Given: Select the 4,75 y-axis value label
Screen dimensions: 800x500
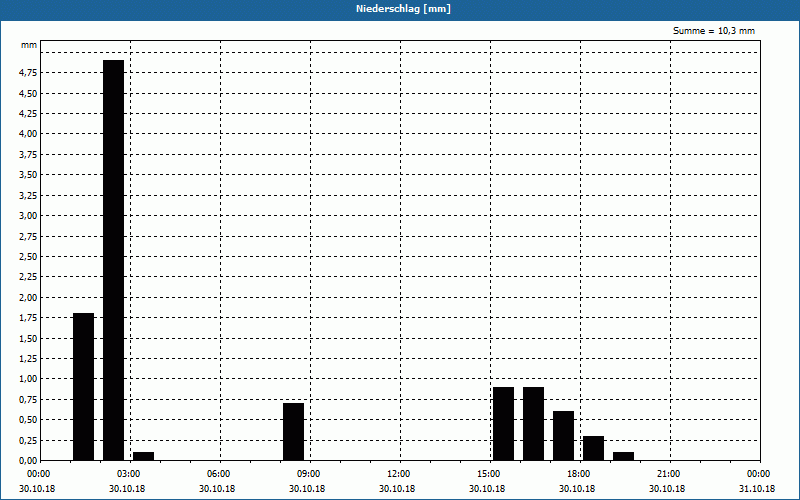Looking at the screenshot, I should pyautogui.click(x=28, y=73).
